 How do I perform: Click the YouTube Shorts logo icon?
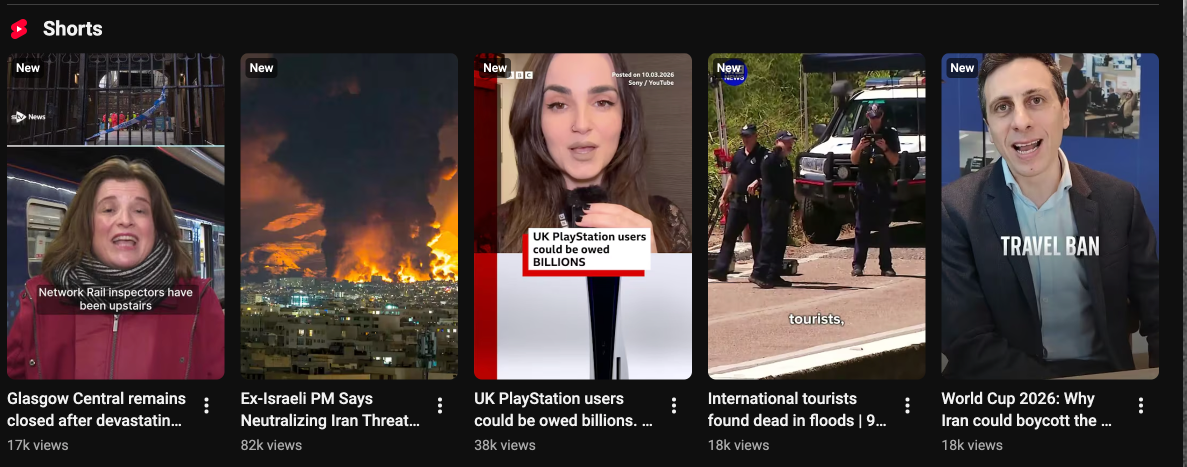point(19,29)
